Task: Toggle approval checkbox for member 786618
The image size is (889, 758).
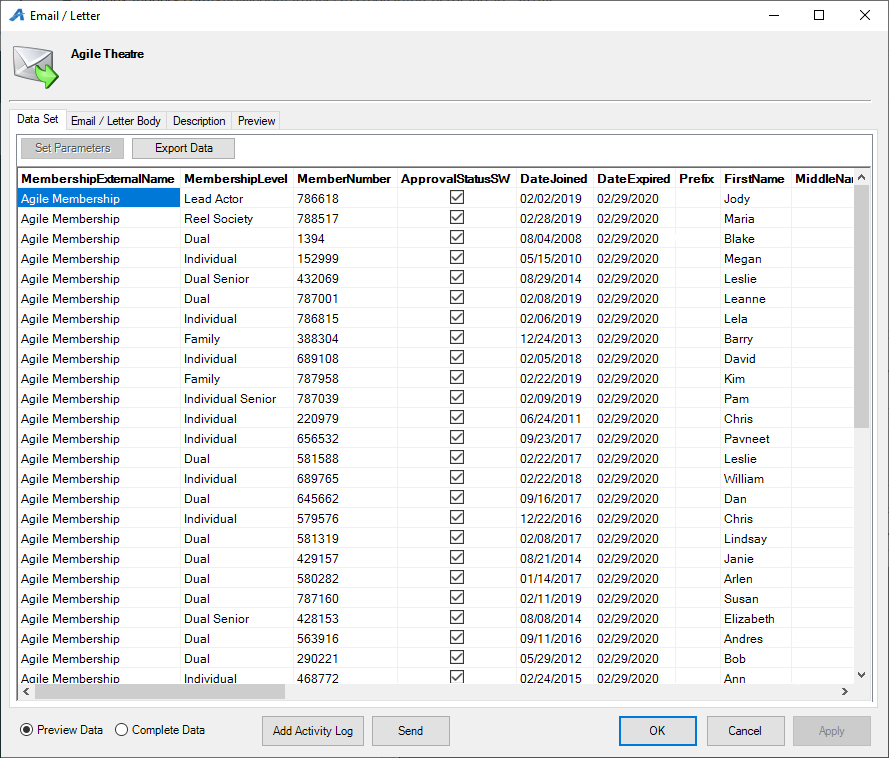Action: click(457, 197)
